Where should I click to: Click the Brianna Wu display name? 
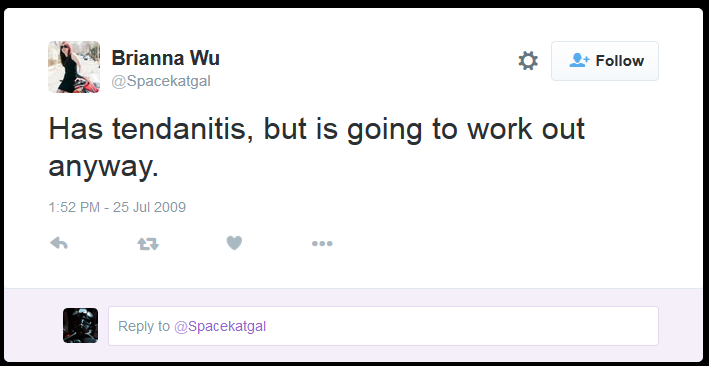click(x=165, y=58)
